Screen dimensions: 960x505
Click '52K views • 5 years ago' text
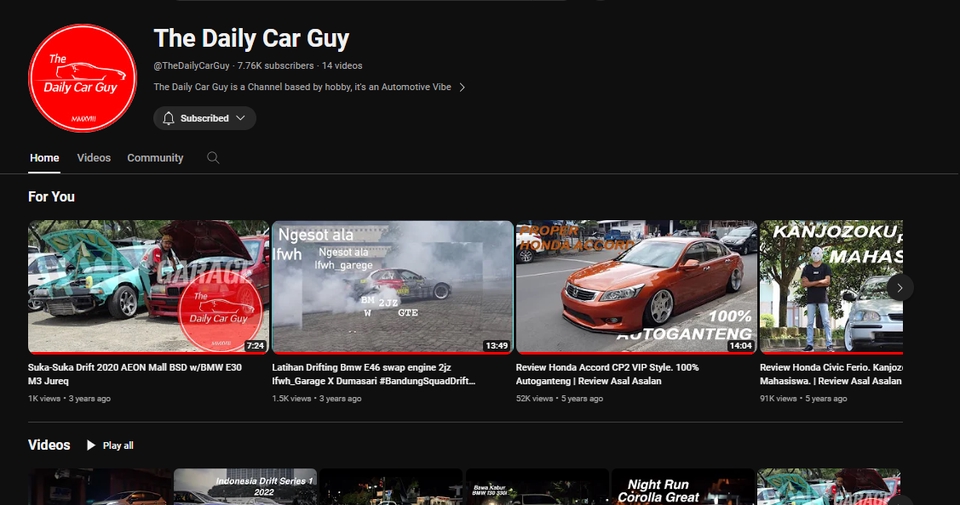point(560,398)
